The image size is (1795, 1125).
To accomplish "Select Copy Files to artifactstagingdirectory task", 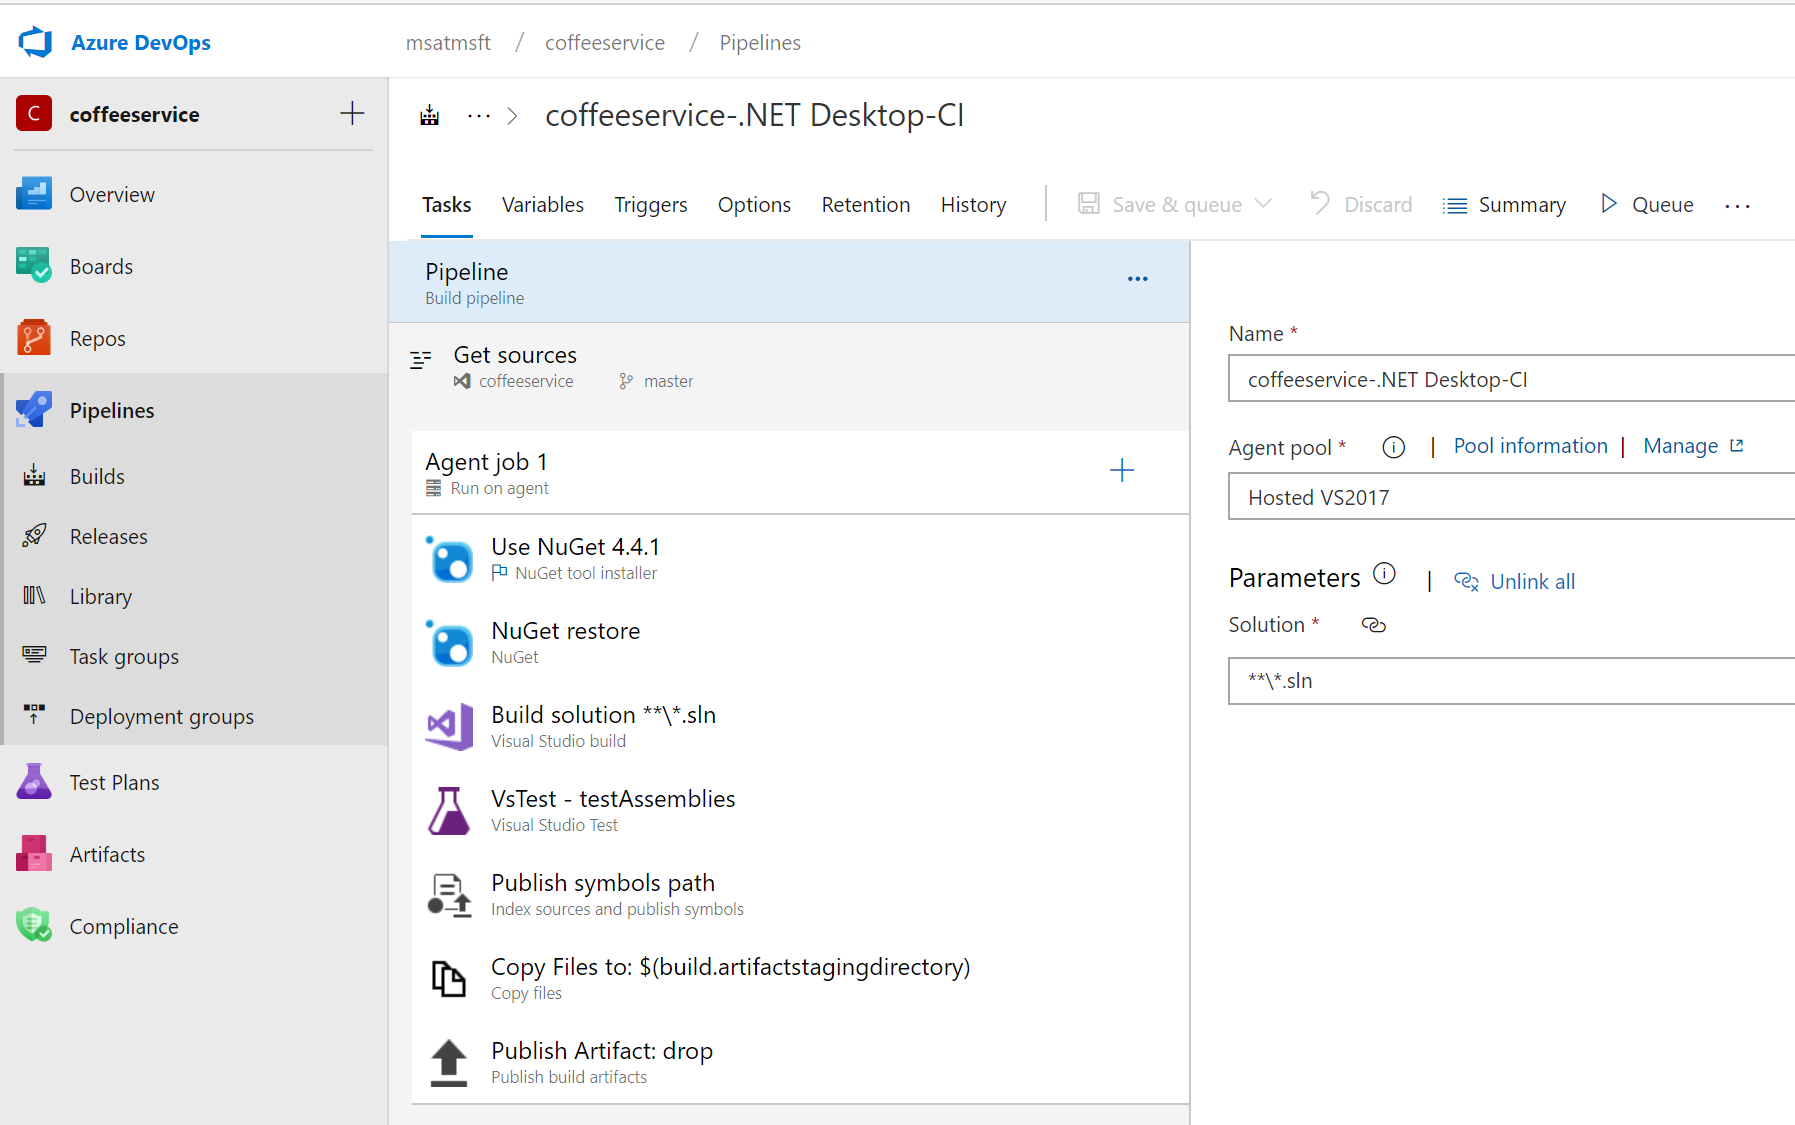I will [x=800, y=978].
